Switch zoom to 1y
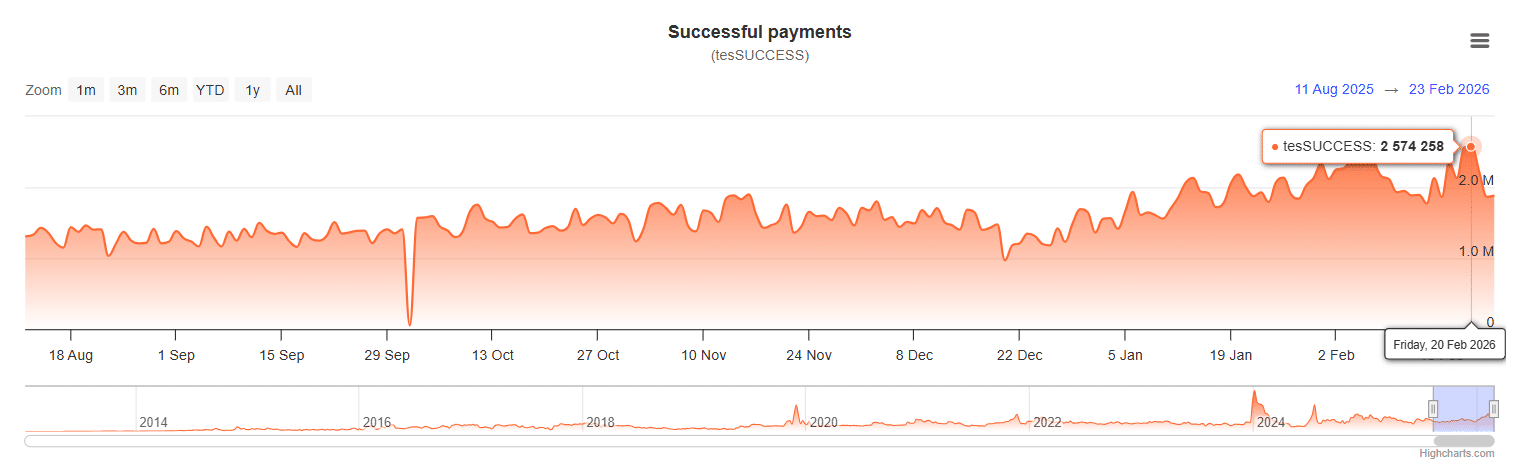Viewport: 1517px width, 467px height. (253, 90)
